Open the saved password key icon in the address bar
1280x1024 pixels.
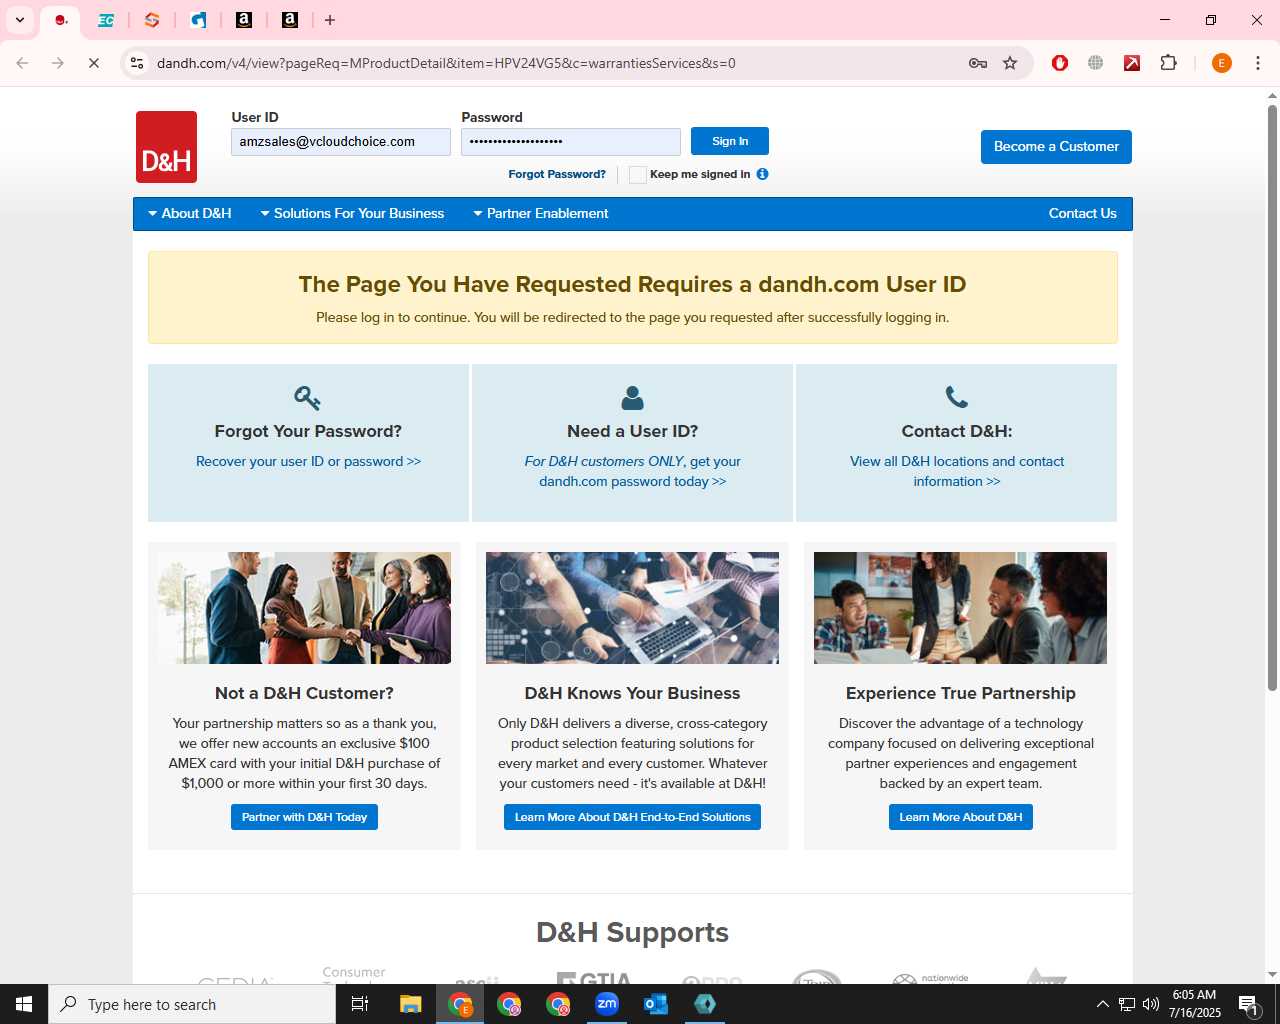[x=978, y=63]
